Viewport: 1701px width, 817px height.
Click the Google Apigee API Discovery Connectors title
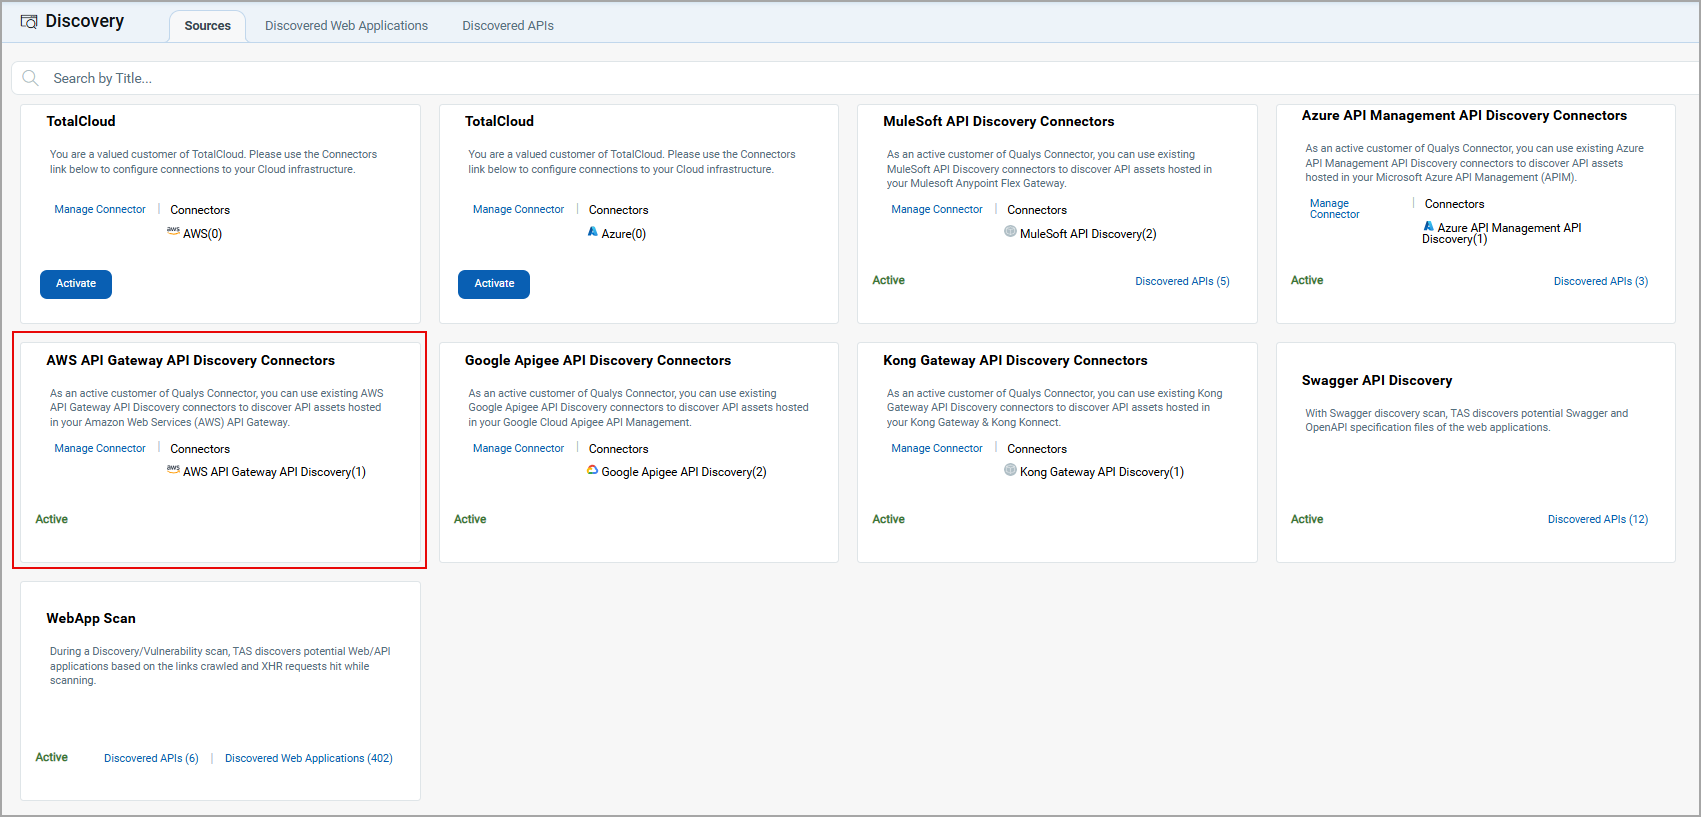pyautogui.click(x=598, y=360)
